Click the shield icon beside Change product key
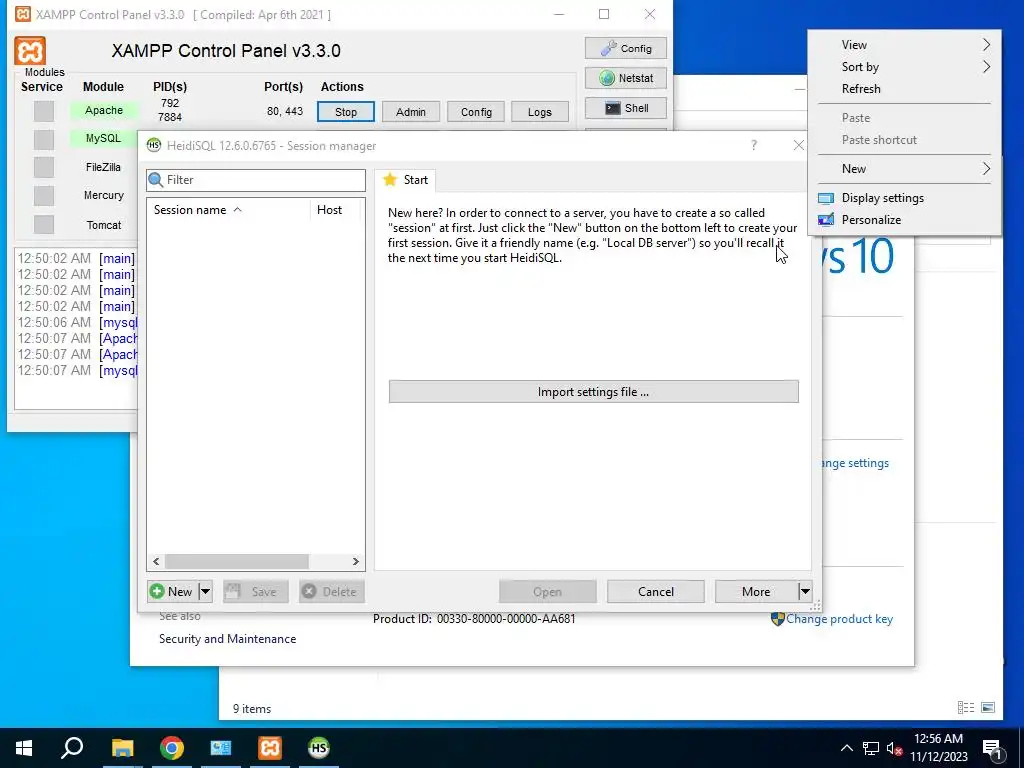 (x=777, y=618)
